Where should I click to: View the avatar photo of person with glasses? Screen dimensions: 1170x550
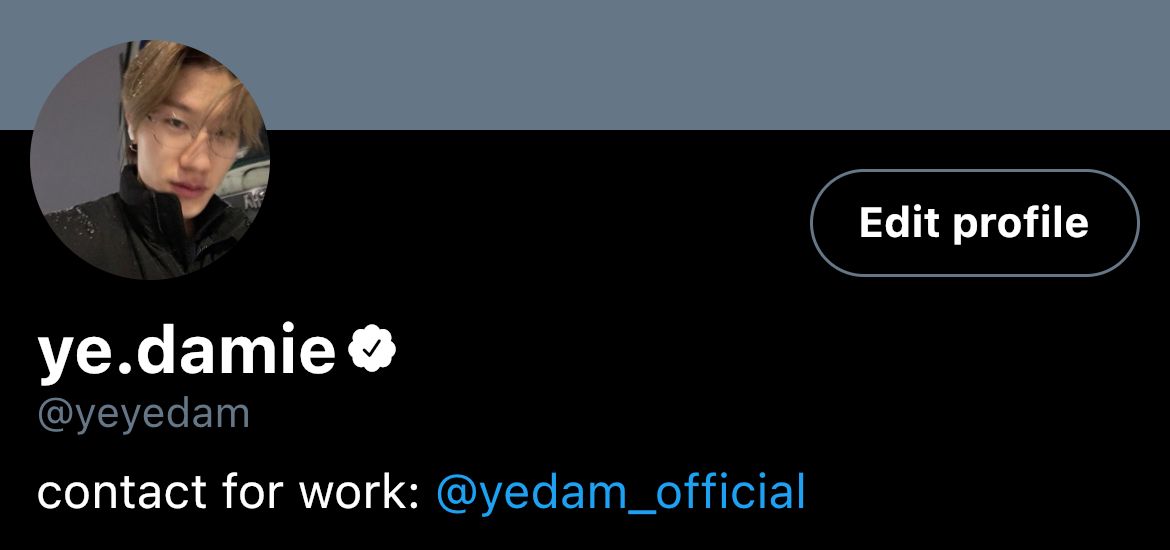[150, 160]
